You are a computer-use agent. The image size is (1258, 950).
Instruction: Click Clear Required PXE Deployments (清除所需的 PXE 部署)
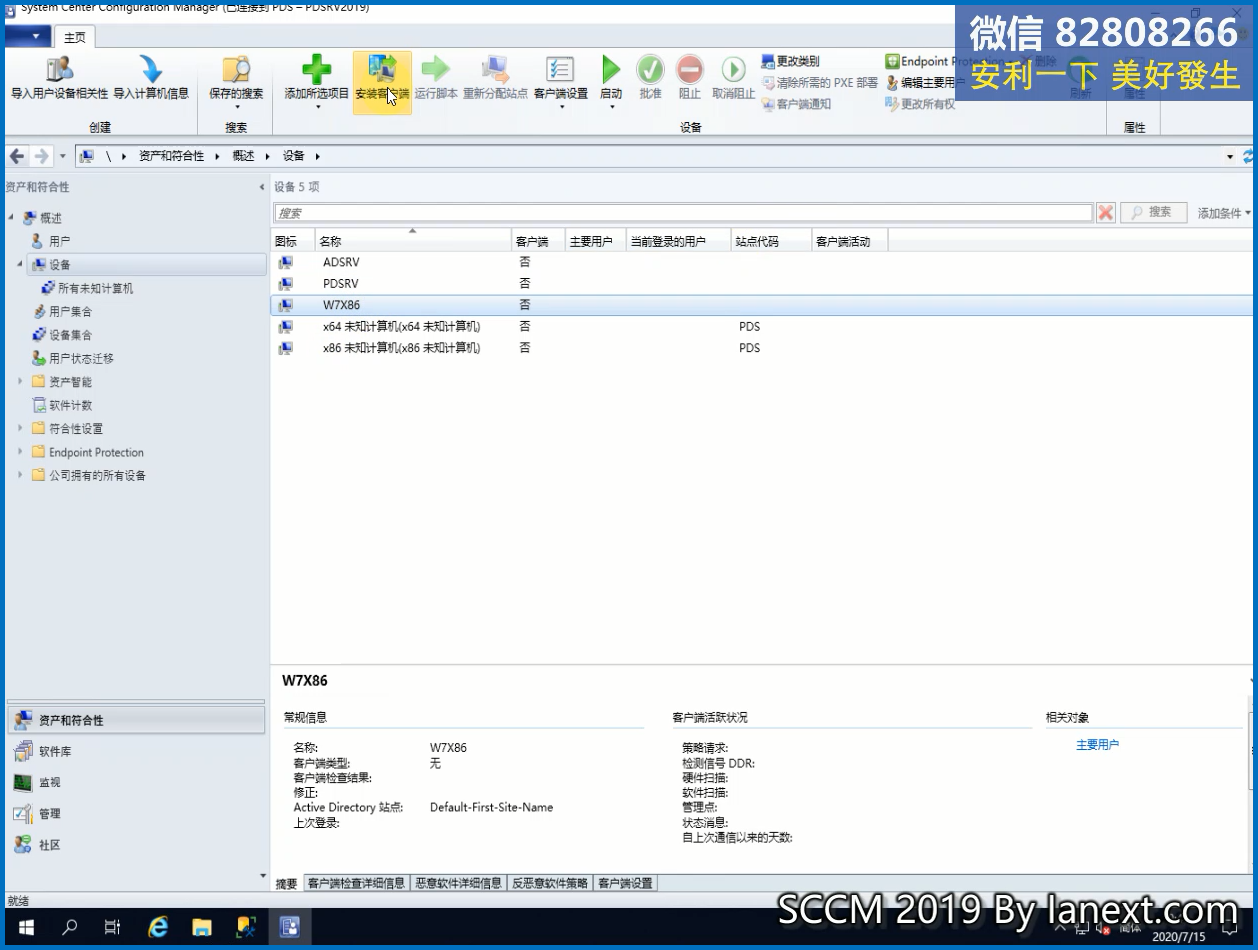click(x=820, y=83)
